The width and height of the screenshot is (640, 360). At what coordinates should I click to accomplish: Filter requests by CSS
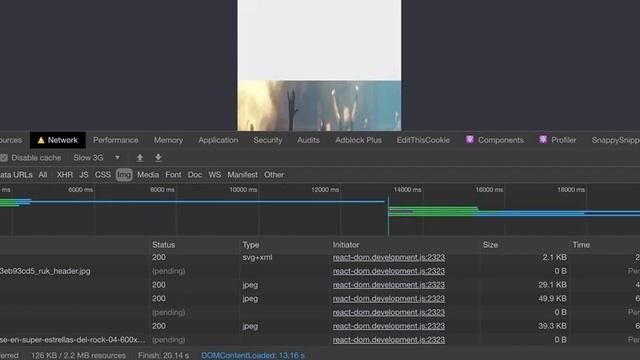coord(102,175)
